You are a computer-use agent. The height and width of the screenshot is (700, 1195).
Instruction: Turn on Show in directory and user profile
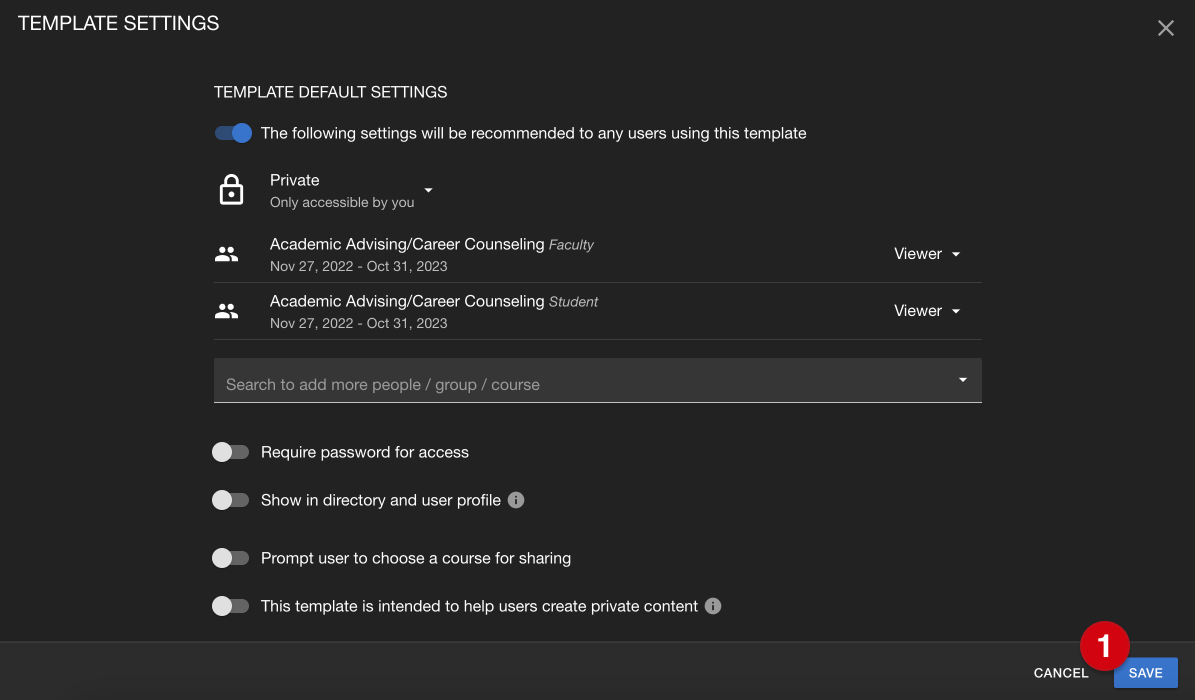231,500
